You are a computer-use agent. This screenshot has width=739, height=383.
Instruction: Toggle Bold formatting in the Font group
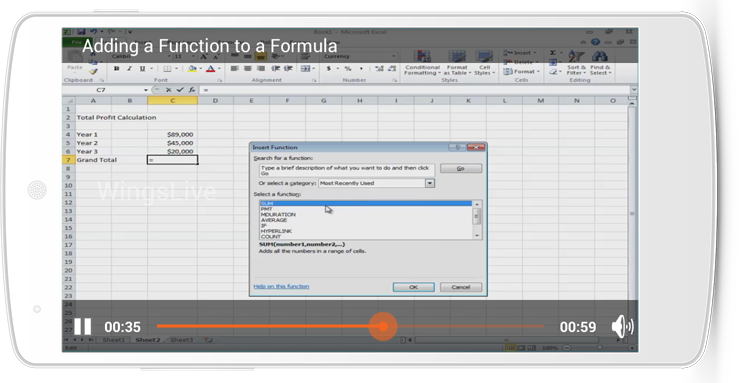tap(116, 69)
